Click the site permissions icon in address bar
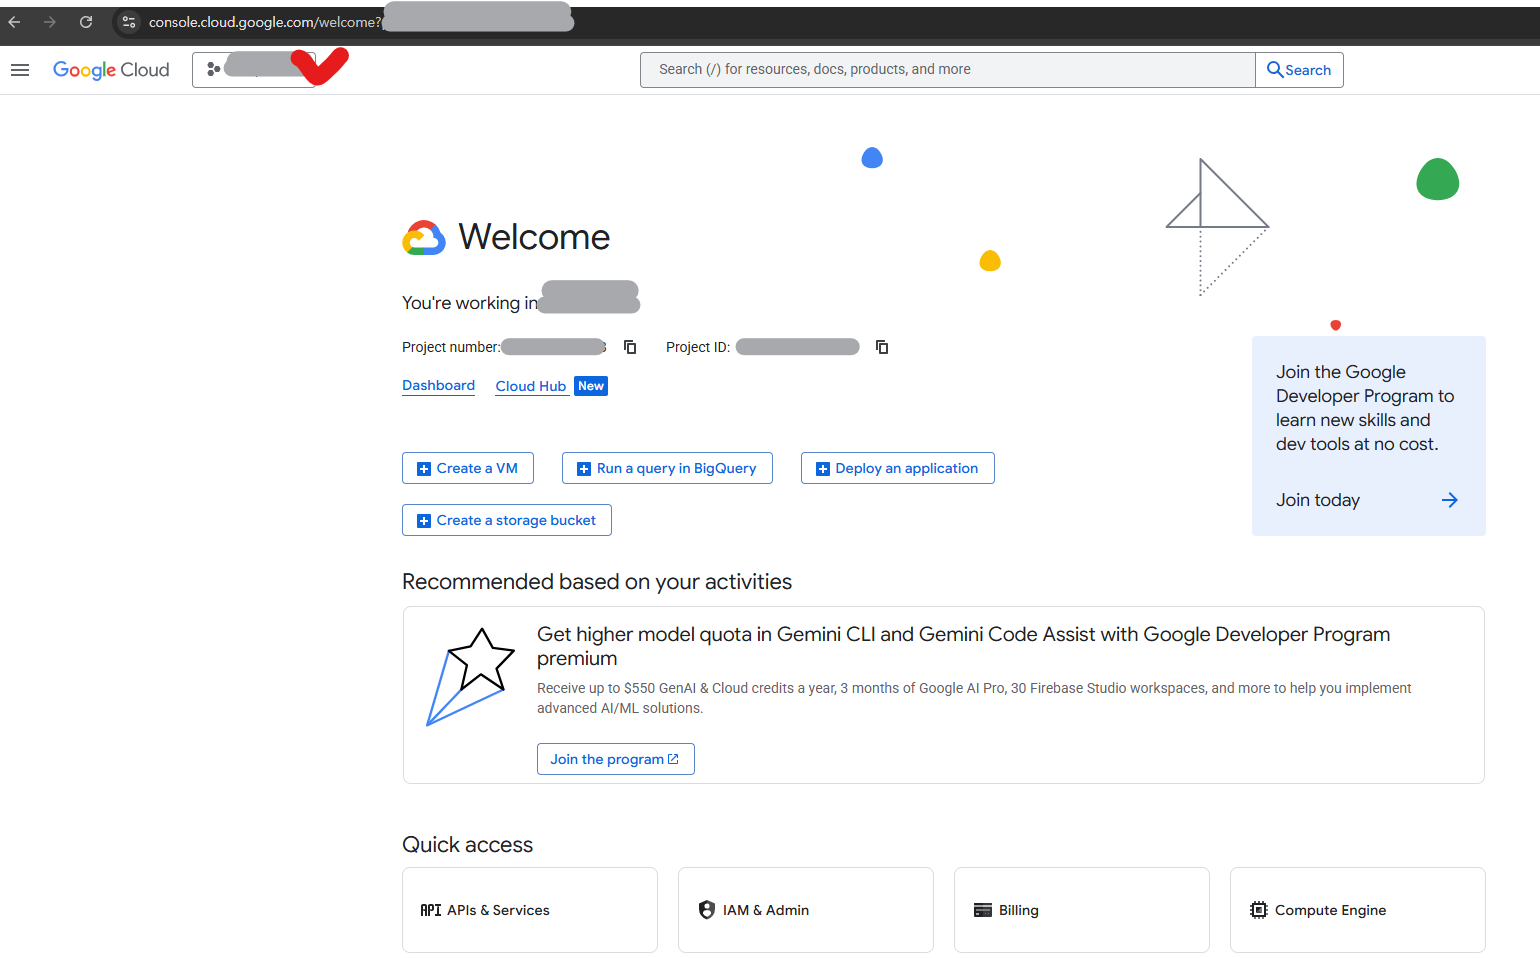The image size is (1540, 958). [x=129, y=20]
